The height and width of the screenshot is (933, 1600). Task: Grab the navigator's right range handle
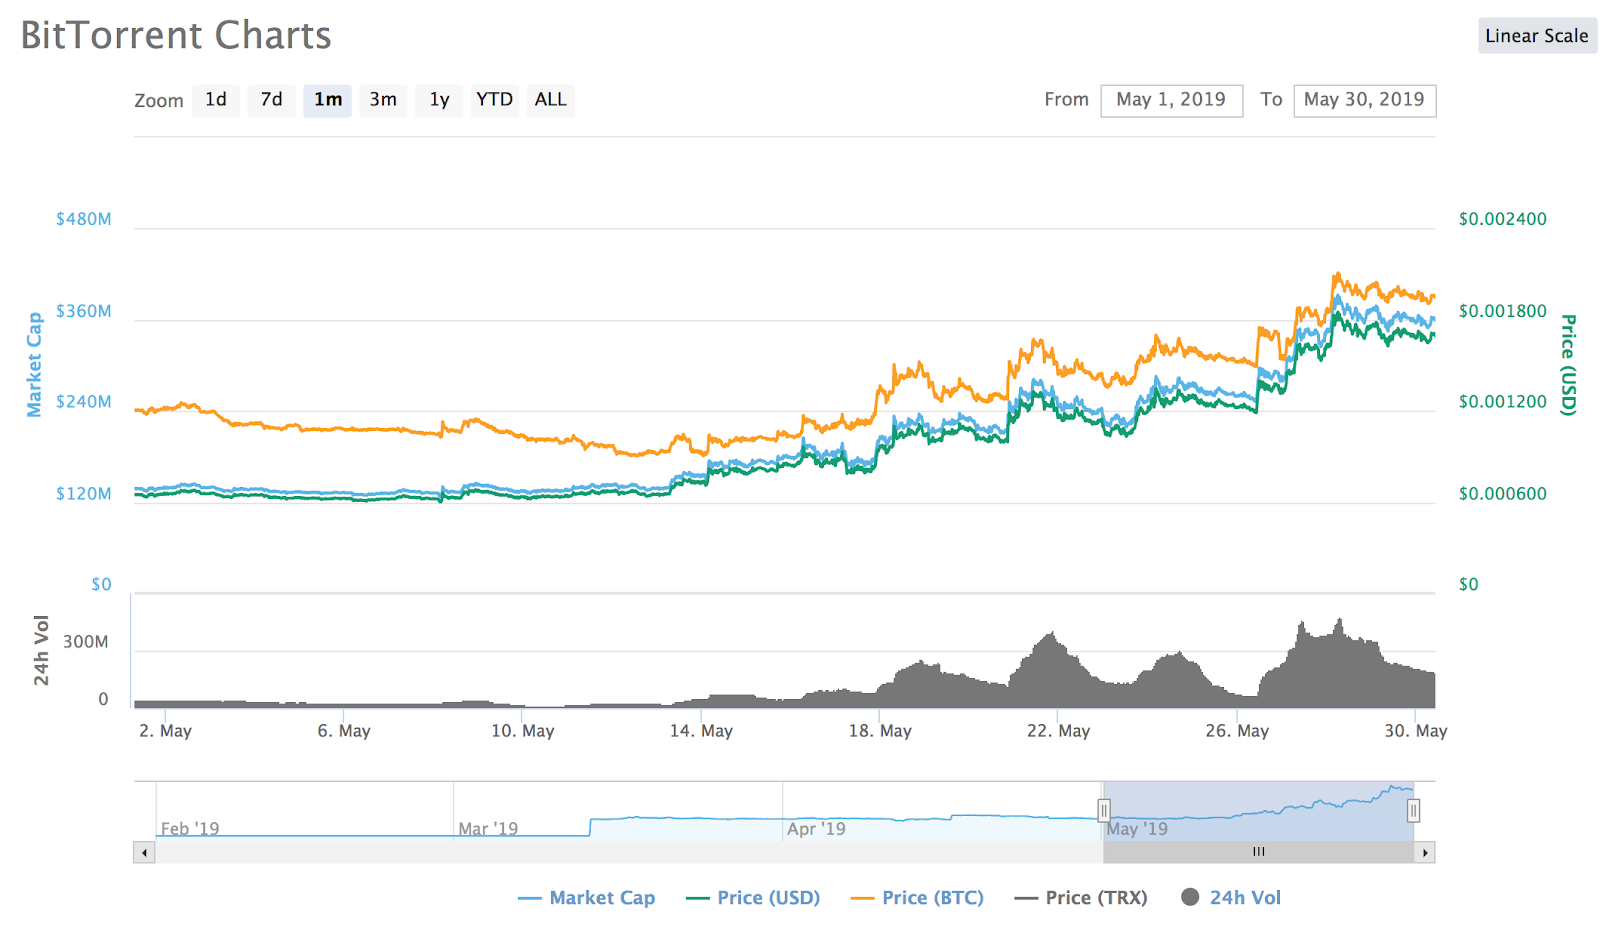pyautogui.click(x=1413, y=811)
